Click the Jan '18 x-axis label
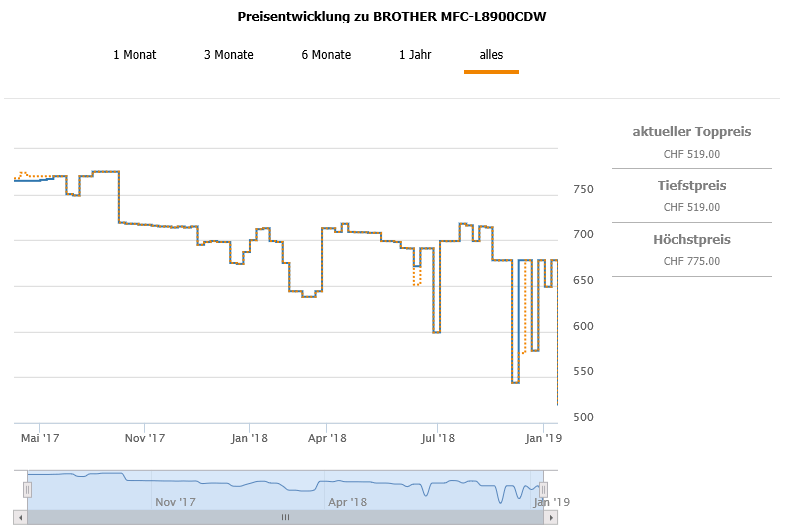785x531 pixels. (x=249, y=438)
